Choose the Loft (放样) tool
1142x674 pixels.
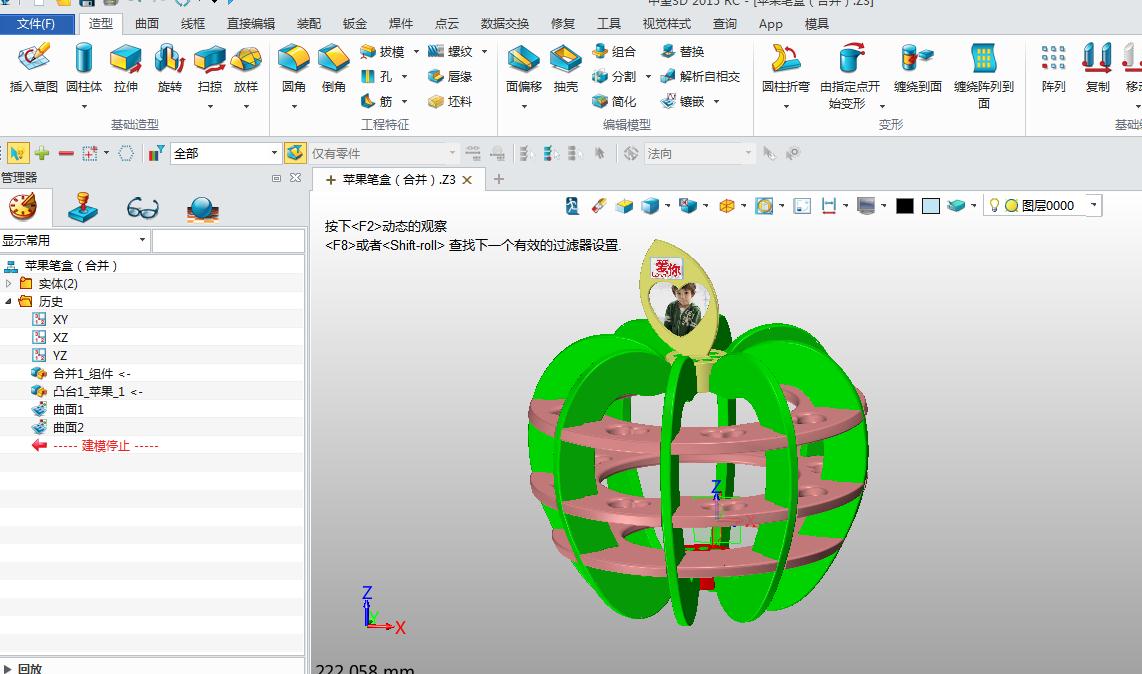[246, 68]
